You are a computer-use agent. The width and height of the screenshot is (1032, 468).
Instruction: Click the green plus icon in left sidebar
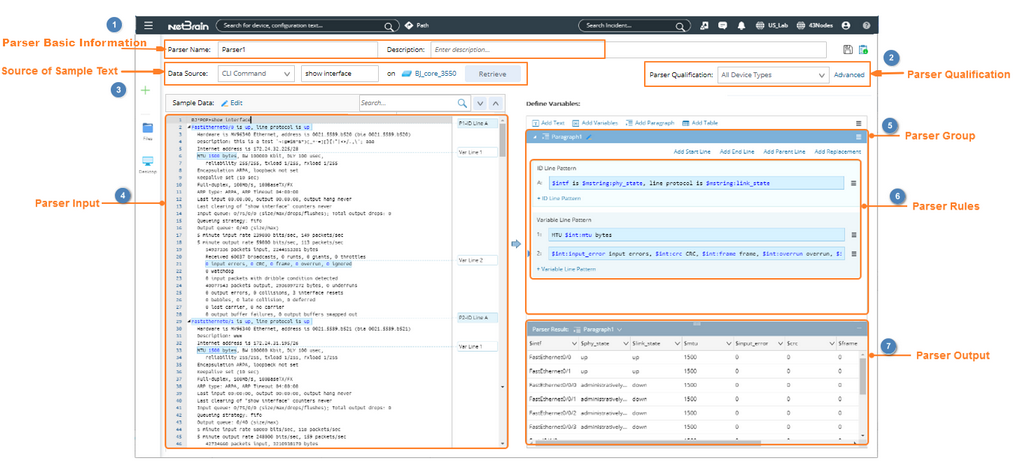coord(146,91)
